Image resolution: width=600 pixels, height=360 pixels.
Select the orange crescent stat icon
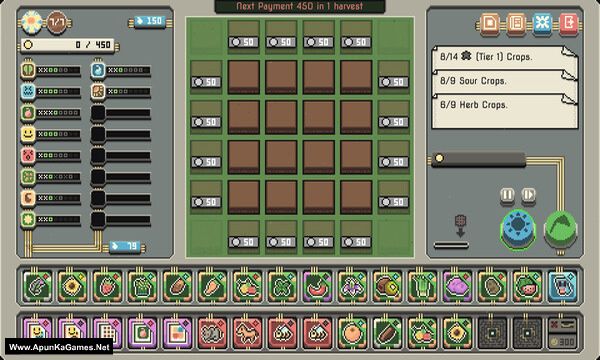click(x=28, y=199)
